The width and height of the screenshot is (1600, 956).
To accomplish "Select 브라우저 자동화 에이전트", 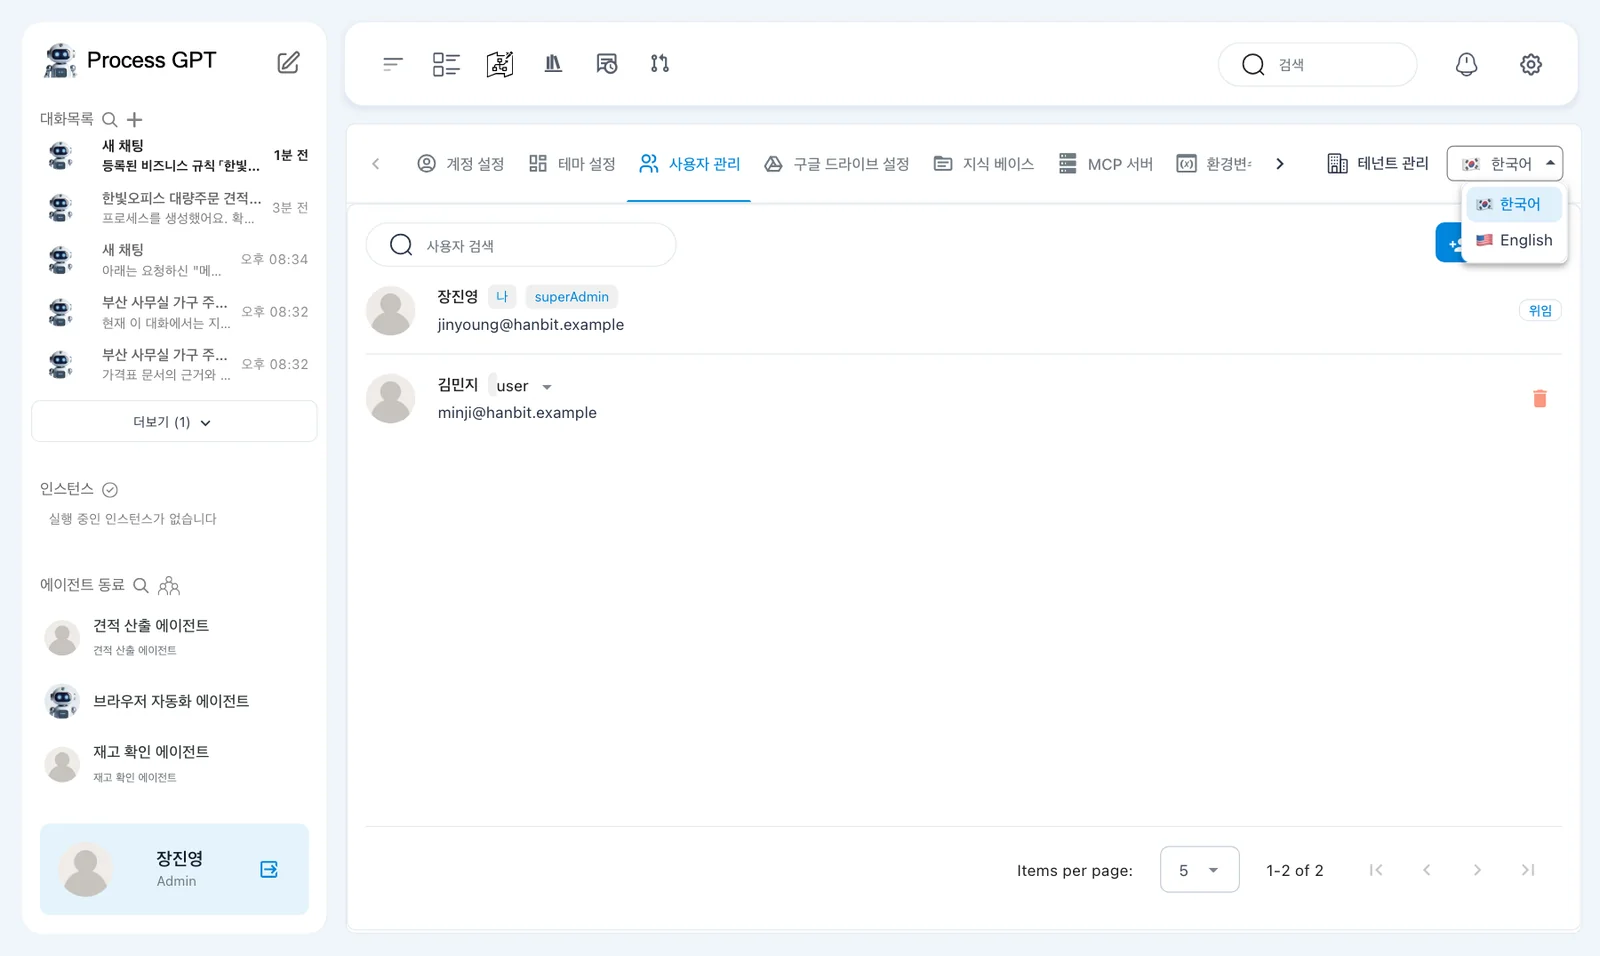I will pos(174,702).
